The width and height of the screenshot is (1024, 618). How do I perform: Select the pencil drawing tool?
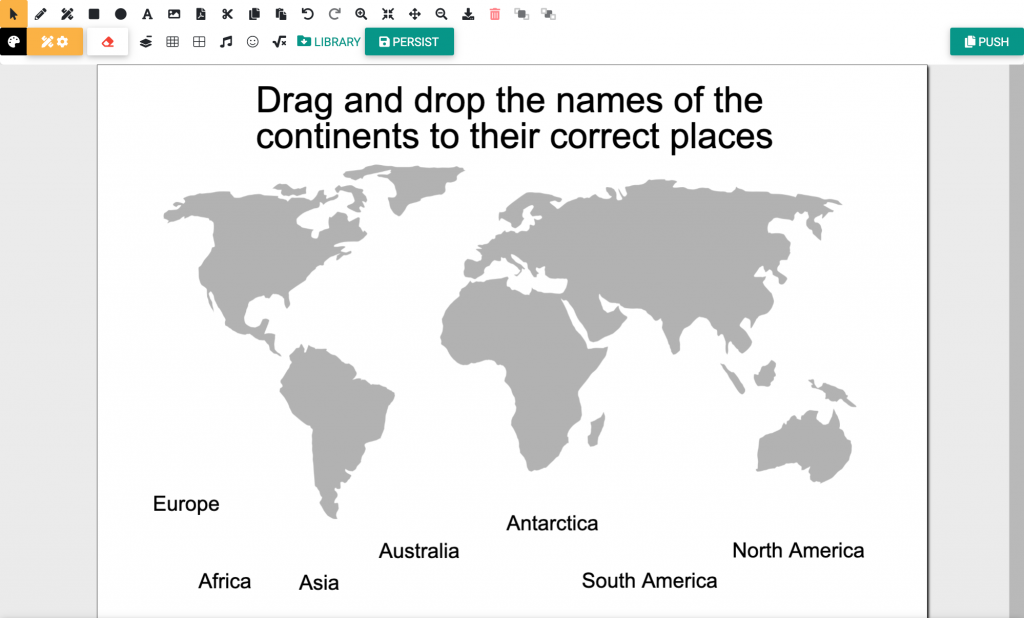(40, 14)
